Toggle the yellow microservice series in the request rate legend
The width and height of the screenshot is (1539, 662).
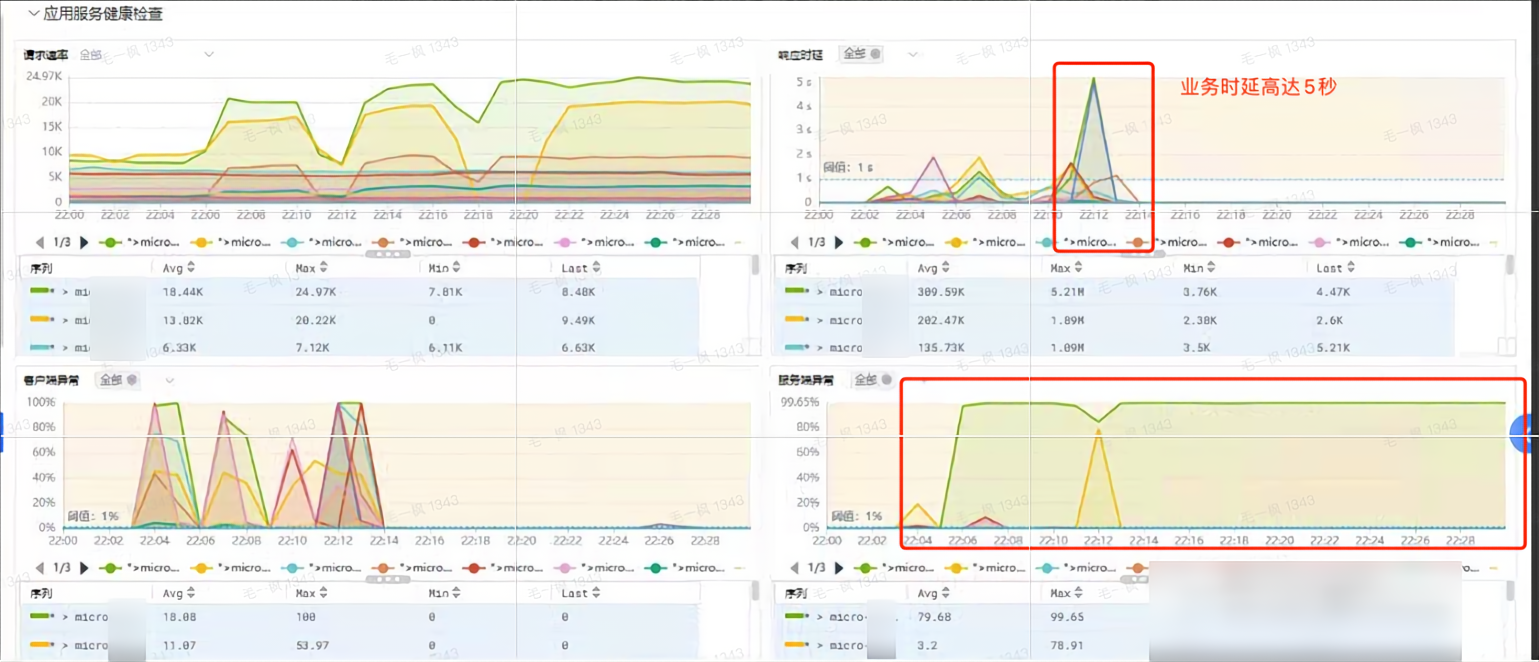202,242
